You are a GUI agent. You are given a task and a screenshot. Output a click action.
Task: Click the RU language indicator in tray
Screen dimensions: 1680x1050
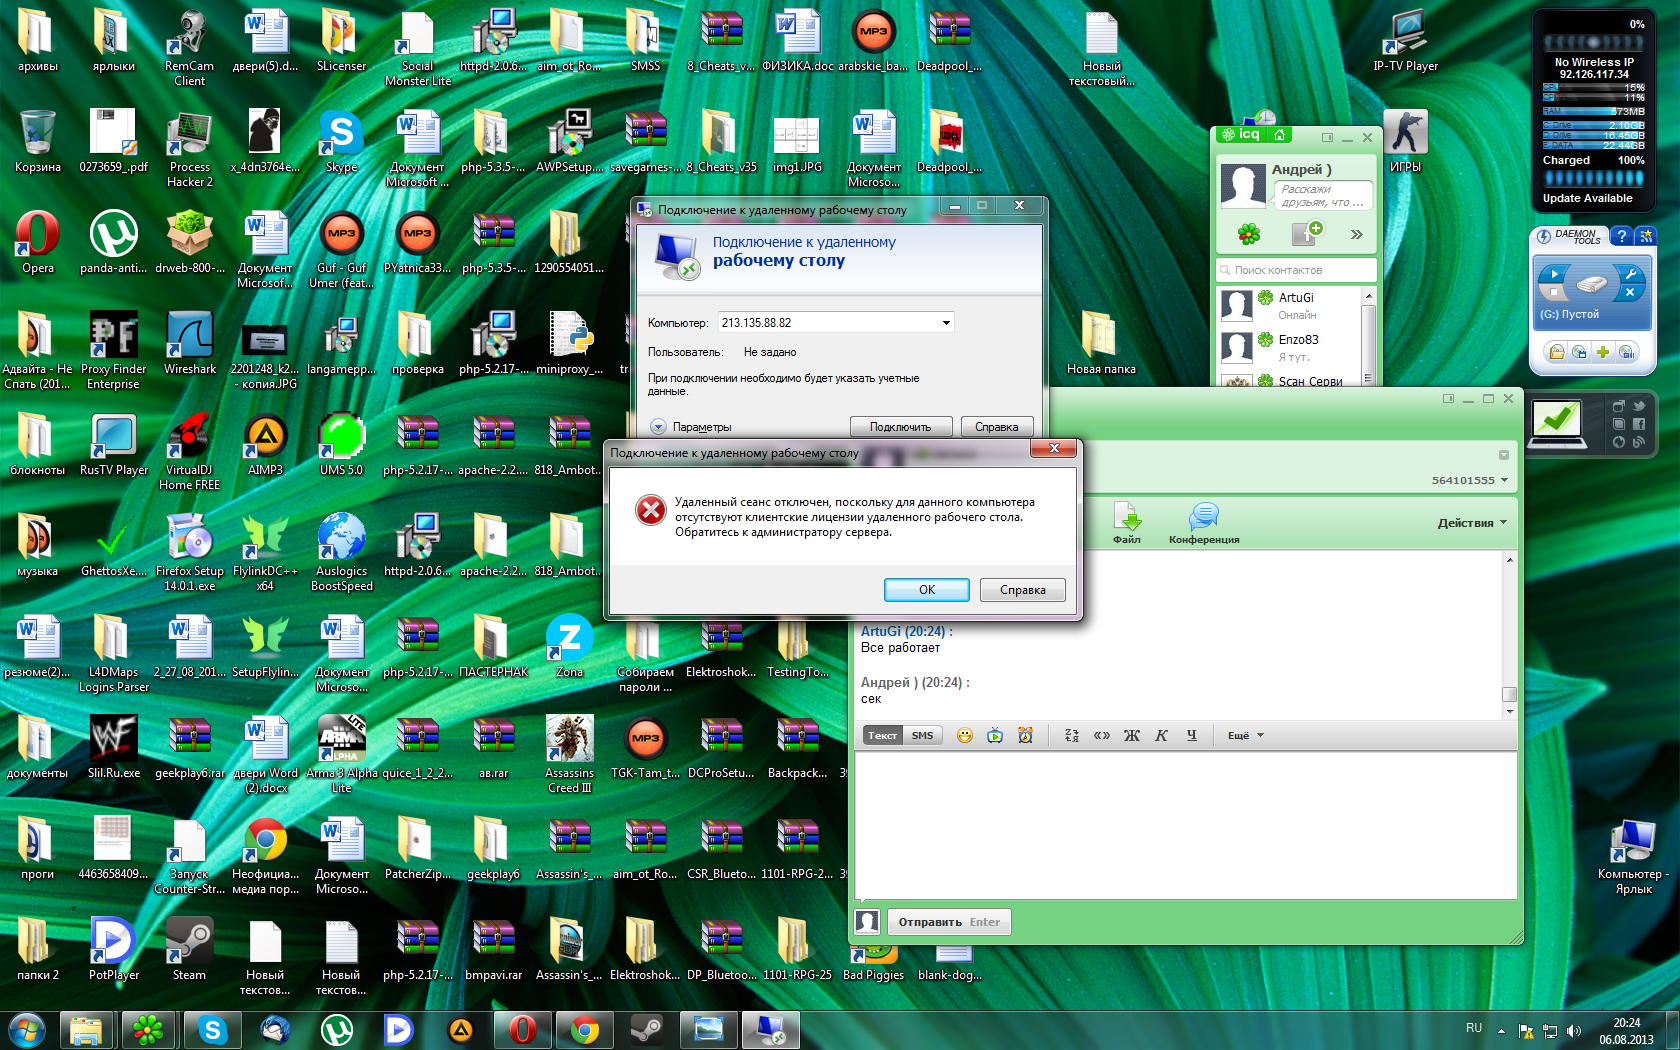[1474, 1028]
